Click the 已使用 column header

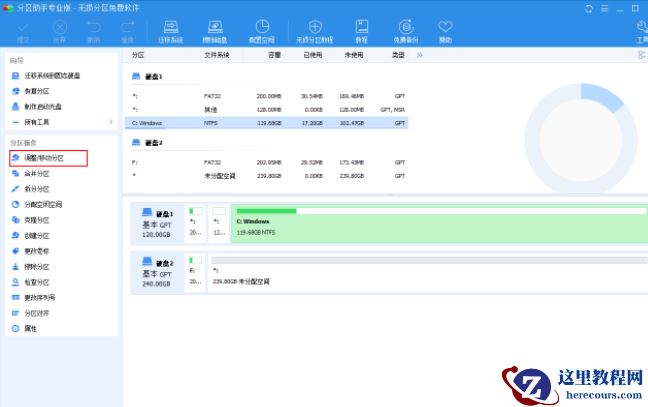pyautogui.click(x=312, y=55)
